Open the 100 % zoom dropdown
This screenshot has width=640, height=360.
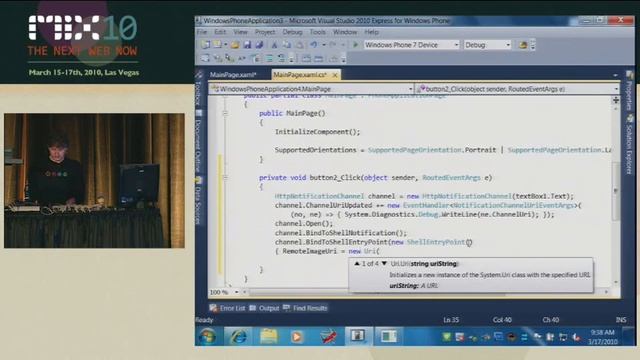[x=236, y=292]
